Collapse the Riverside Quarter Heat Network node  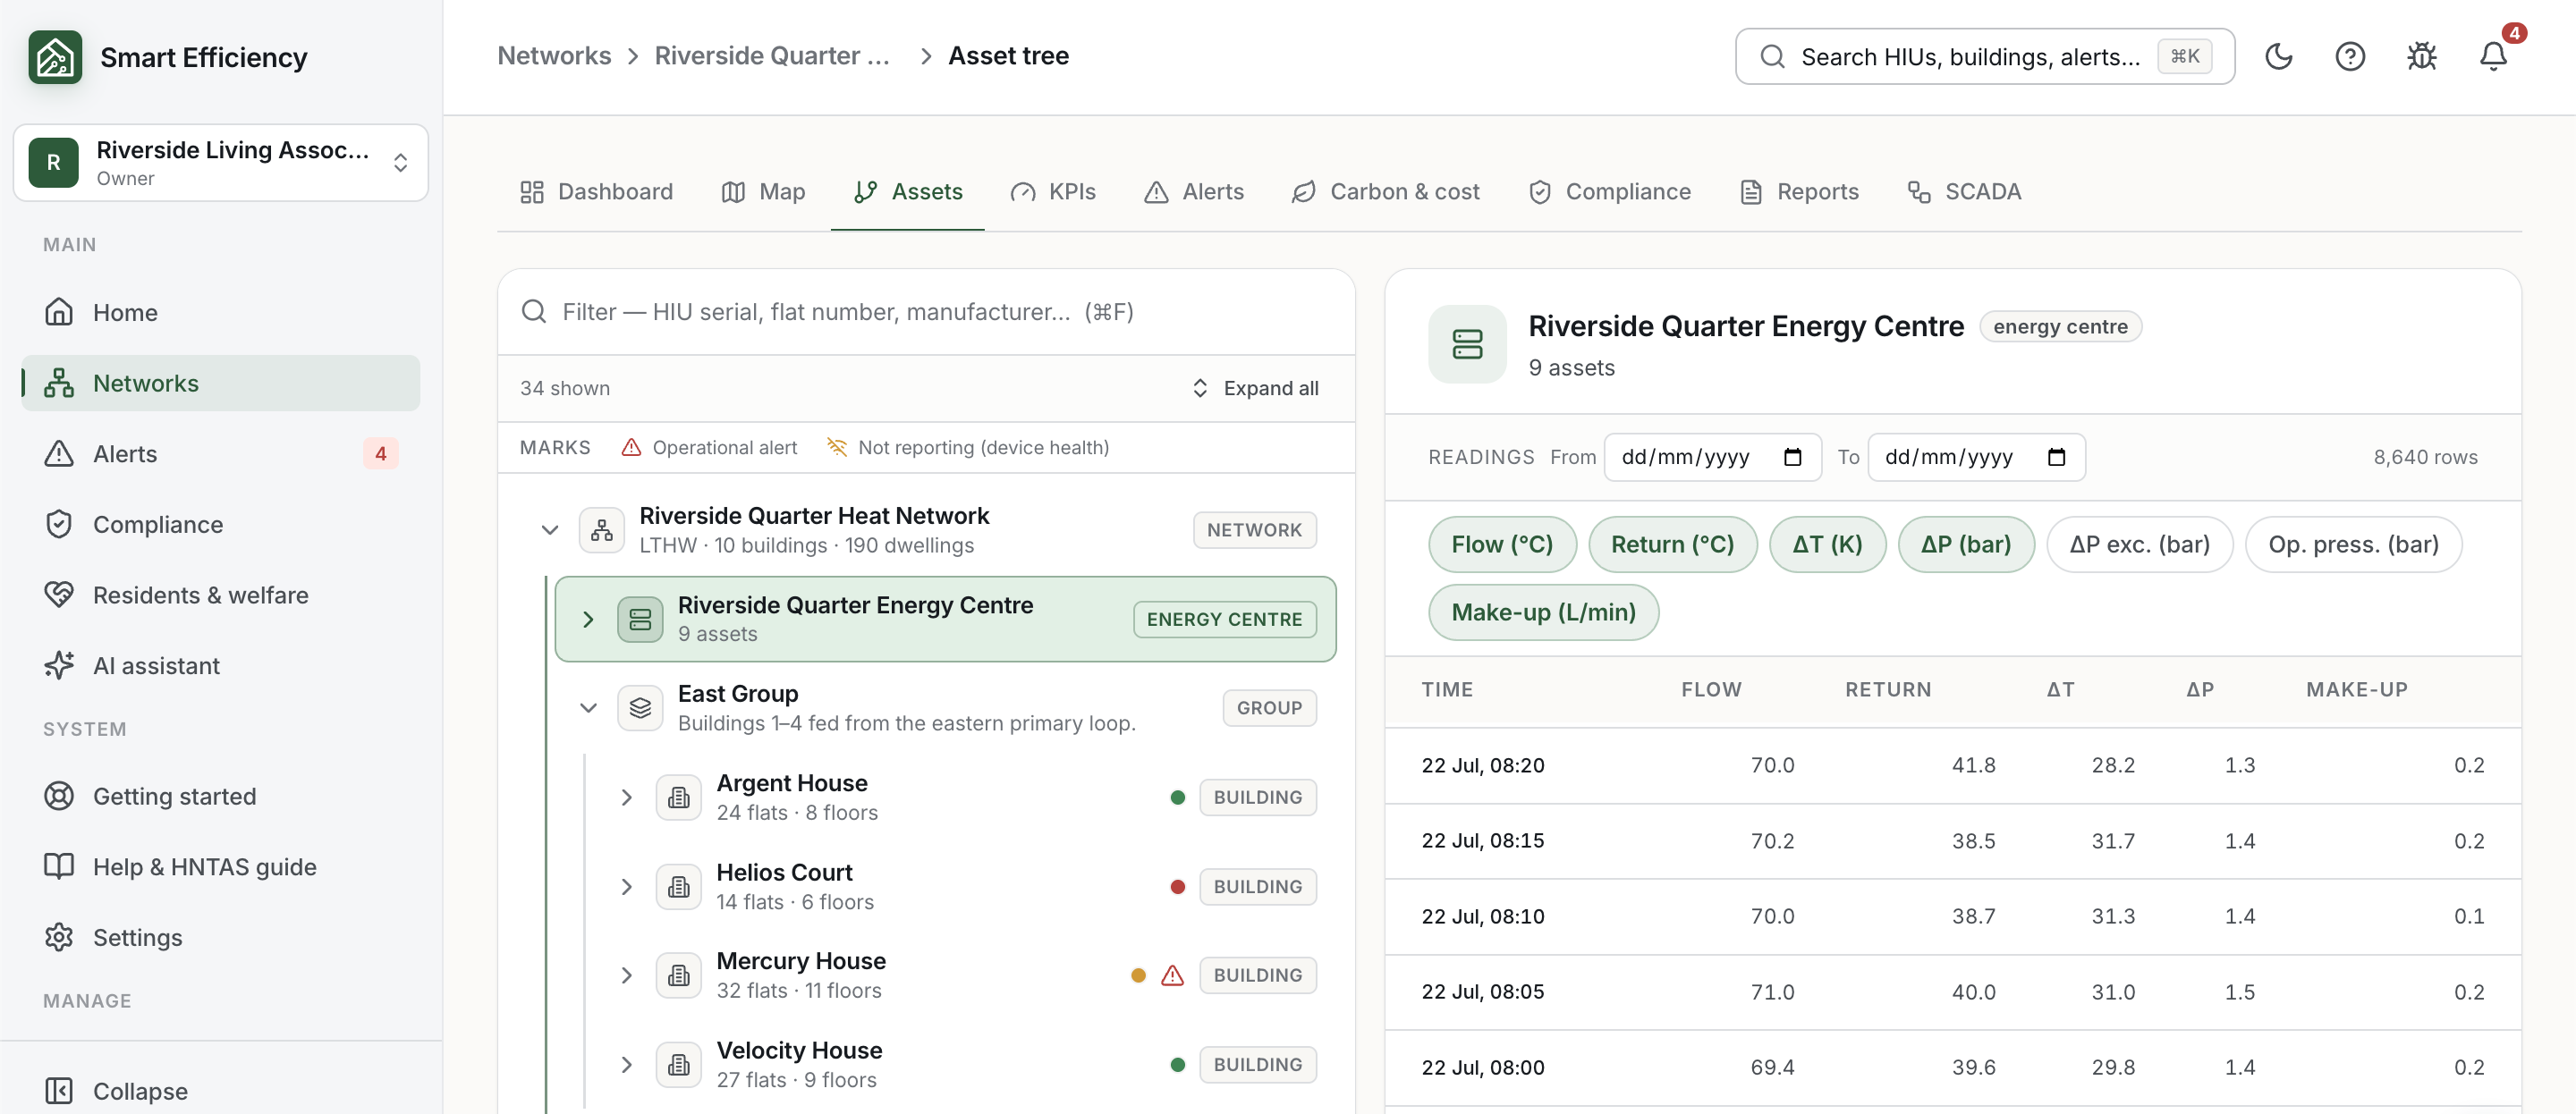point(550,530)
